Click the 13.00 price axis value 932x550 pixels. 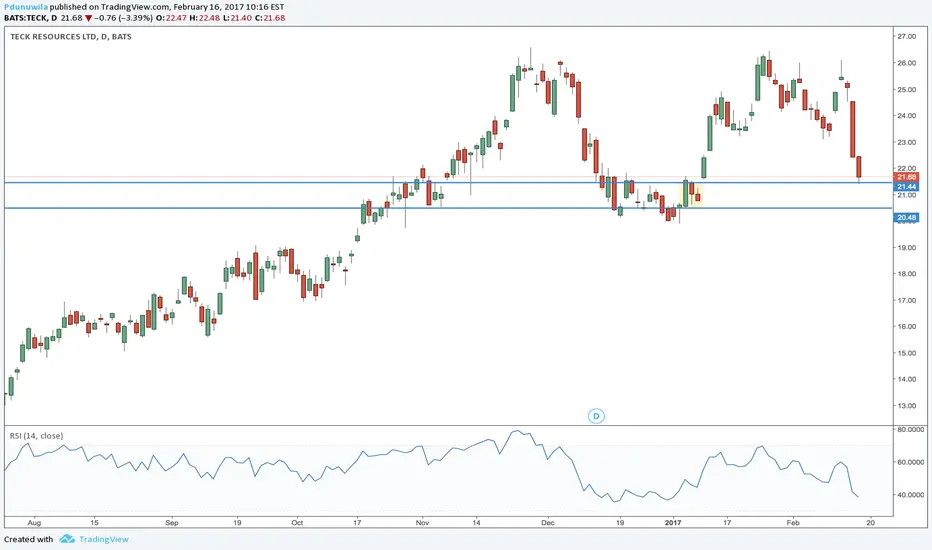906,406
